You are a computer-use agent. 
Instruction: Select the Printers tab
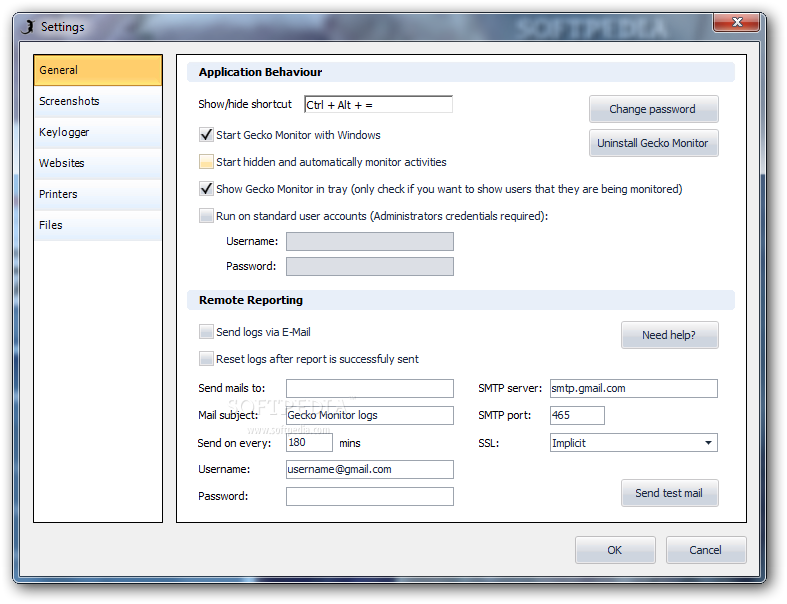pos(98,195)
